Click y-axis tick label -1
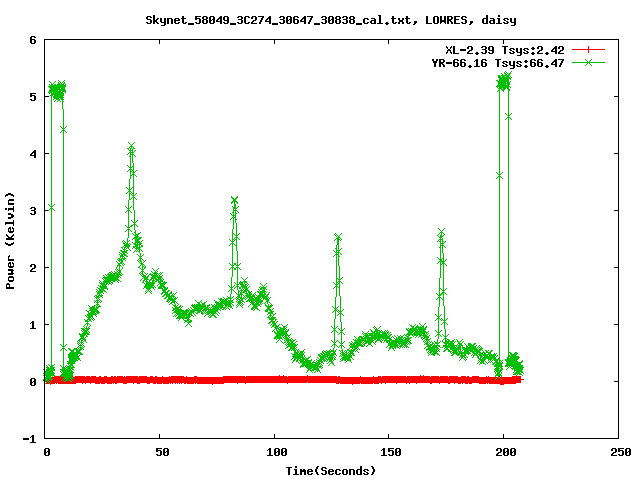 [29, 439]
